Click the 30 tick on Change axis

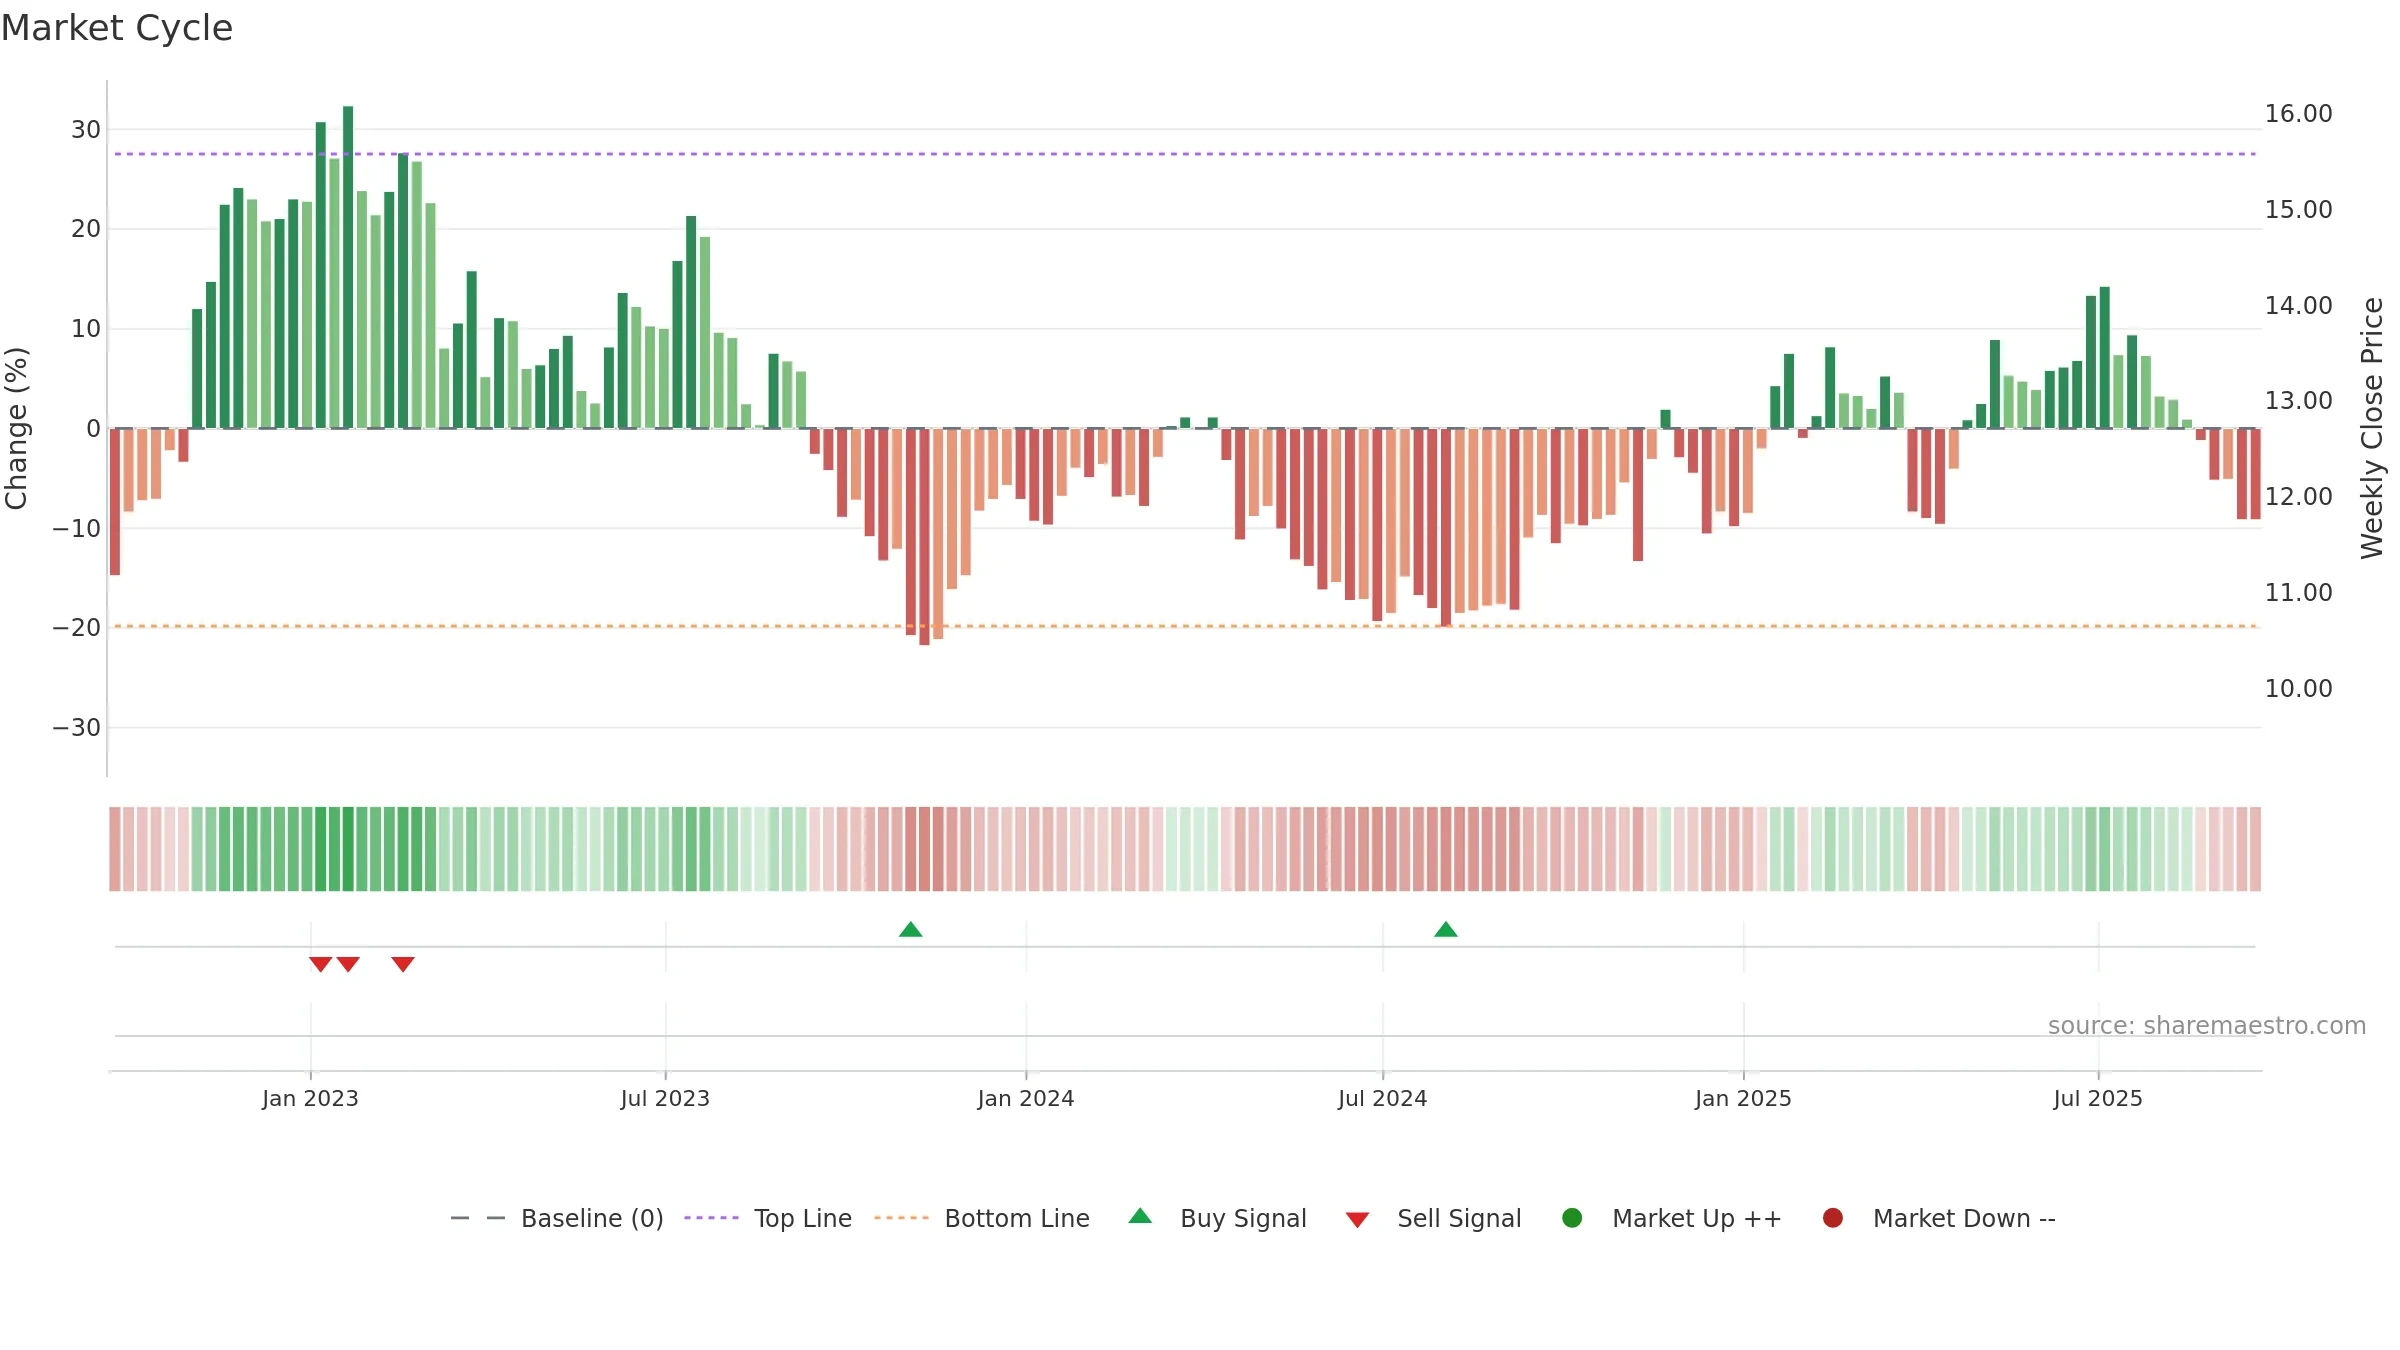pyautogui.click(x=86, y=130)
